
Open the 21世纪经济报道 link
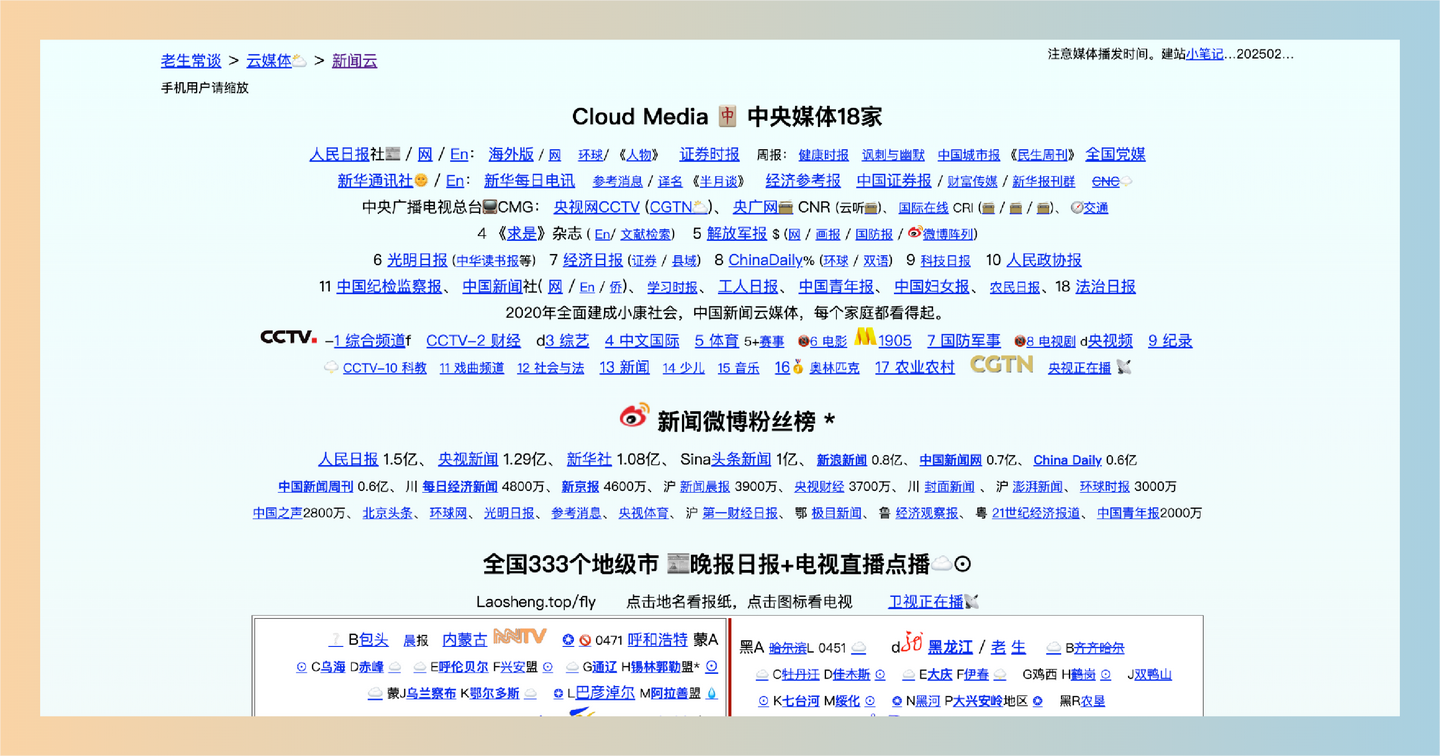coord(1036,513)
